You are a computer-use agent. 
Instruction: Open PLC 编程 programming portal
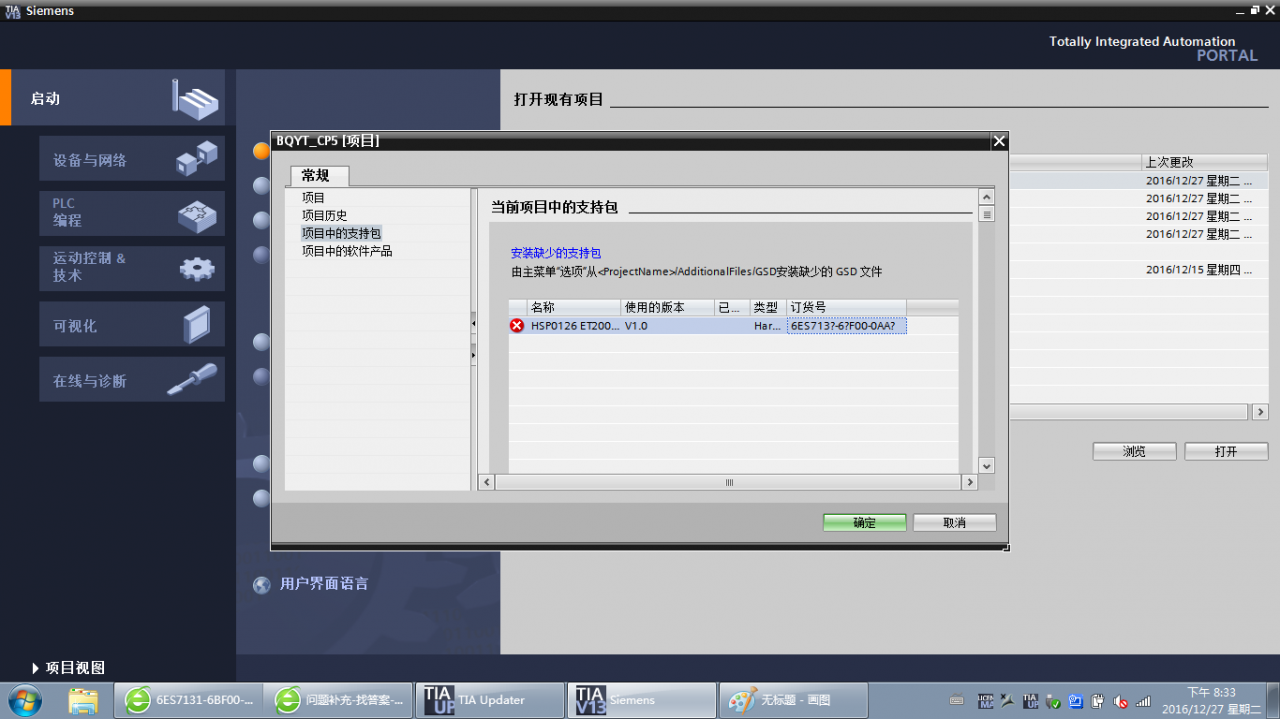(132, 213)
